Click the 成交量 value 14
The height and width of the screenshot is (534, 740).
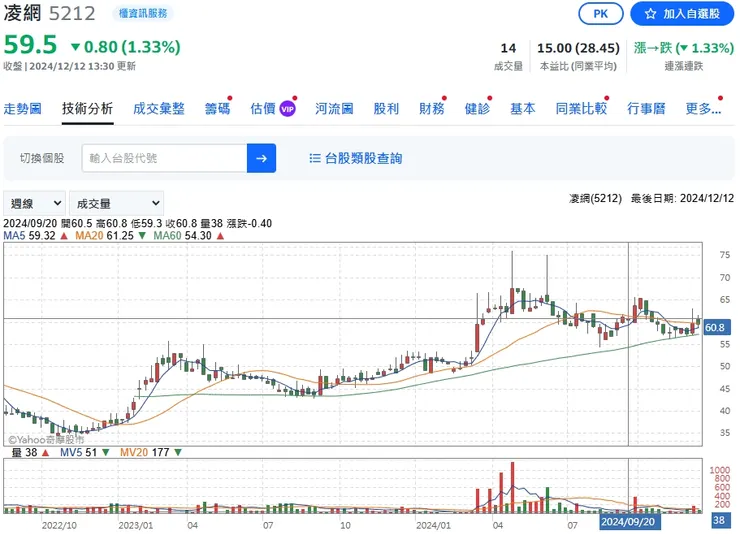click(x=508, y=48)
